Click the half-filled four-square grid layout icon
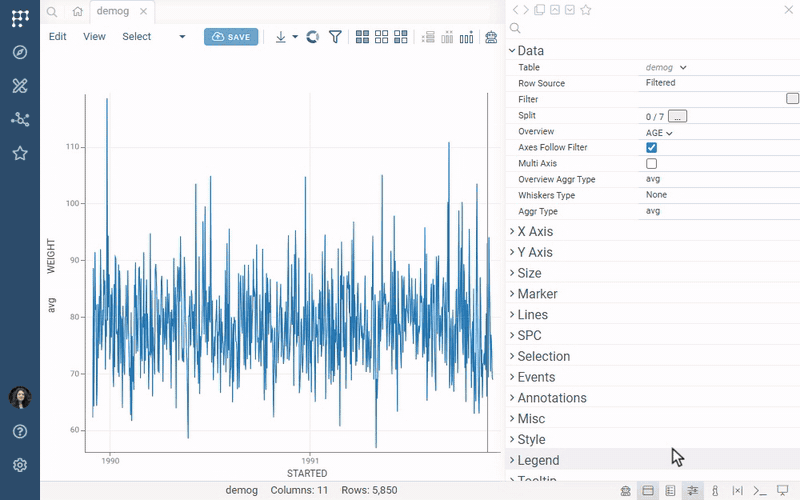Viewport: 800px width, 500px height. (401, 37)
